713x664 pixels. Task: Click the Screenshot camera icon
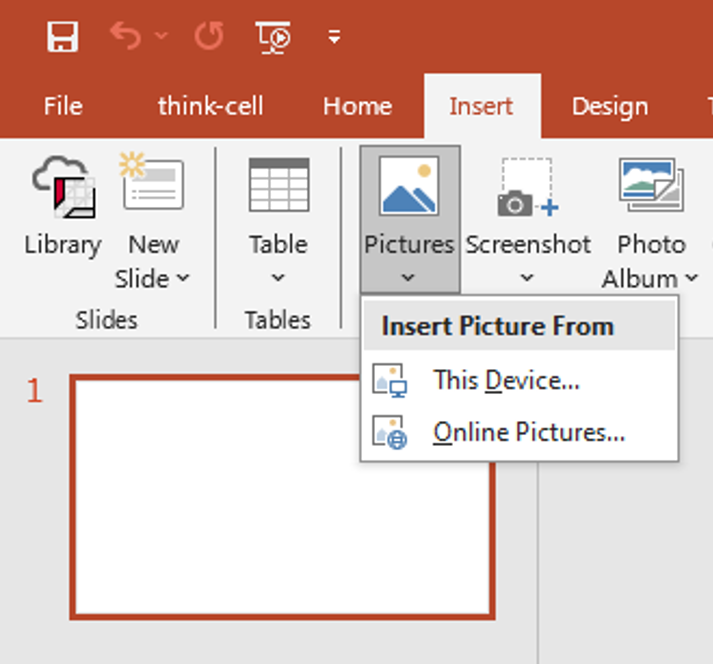click(528, 187)
